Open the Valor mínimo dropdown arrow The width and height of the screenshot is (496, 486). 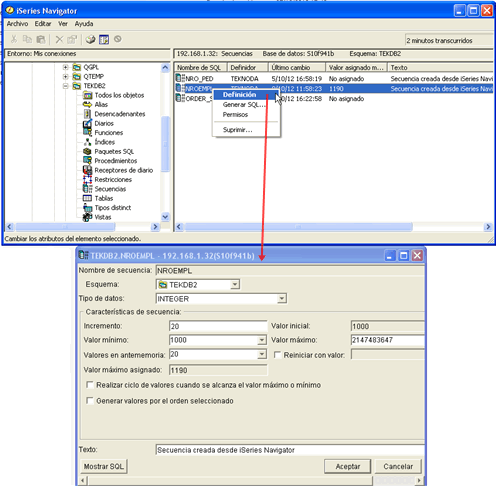(262, 340)
